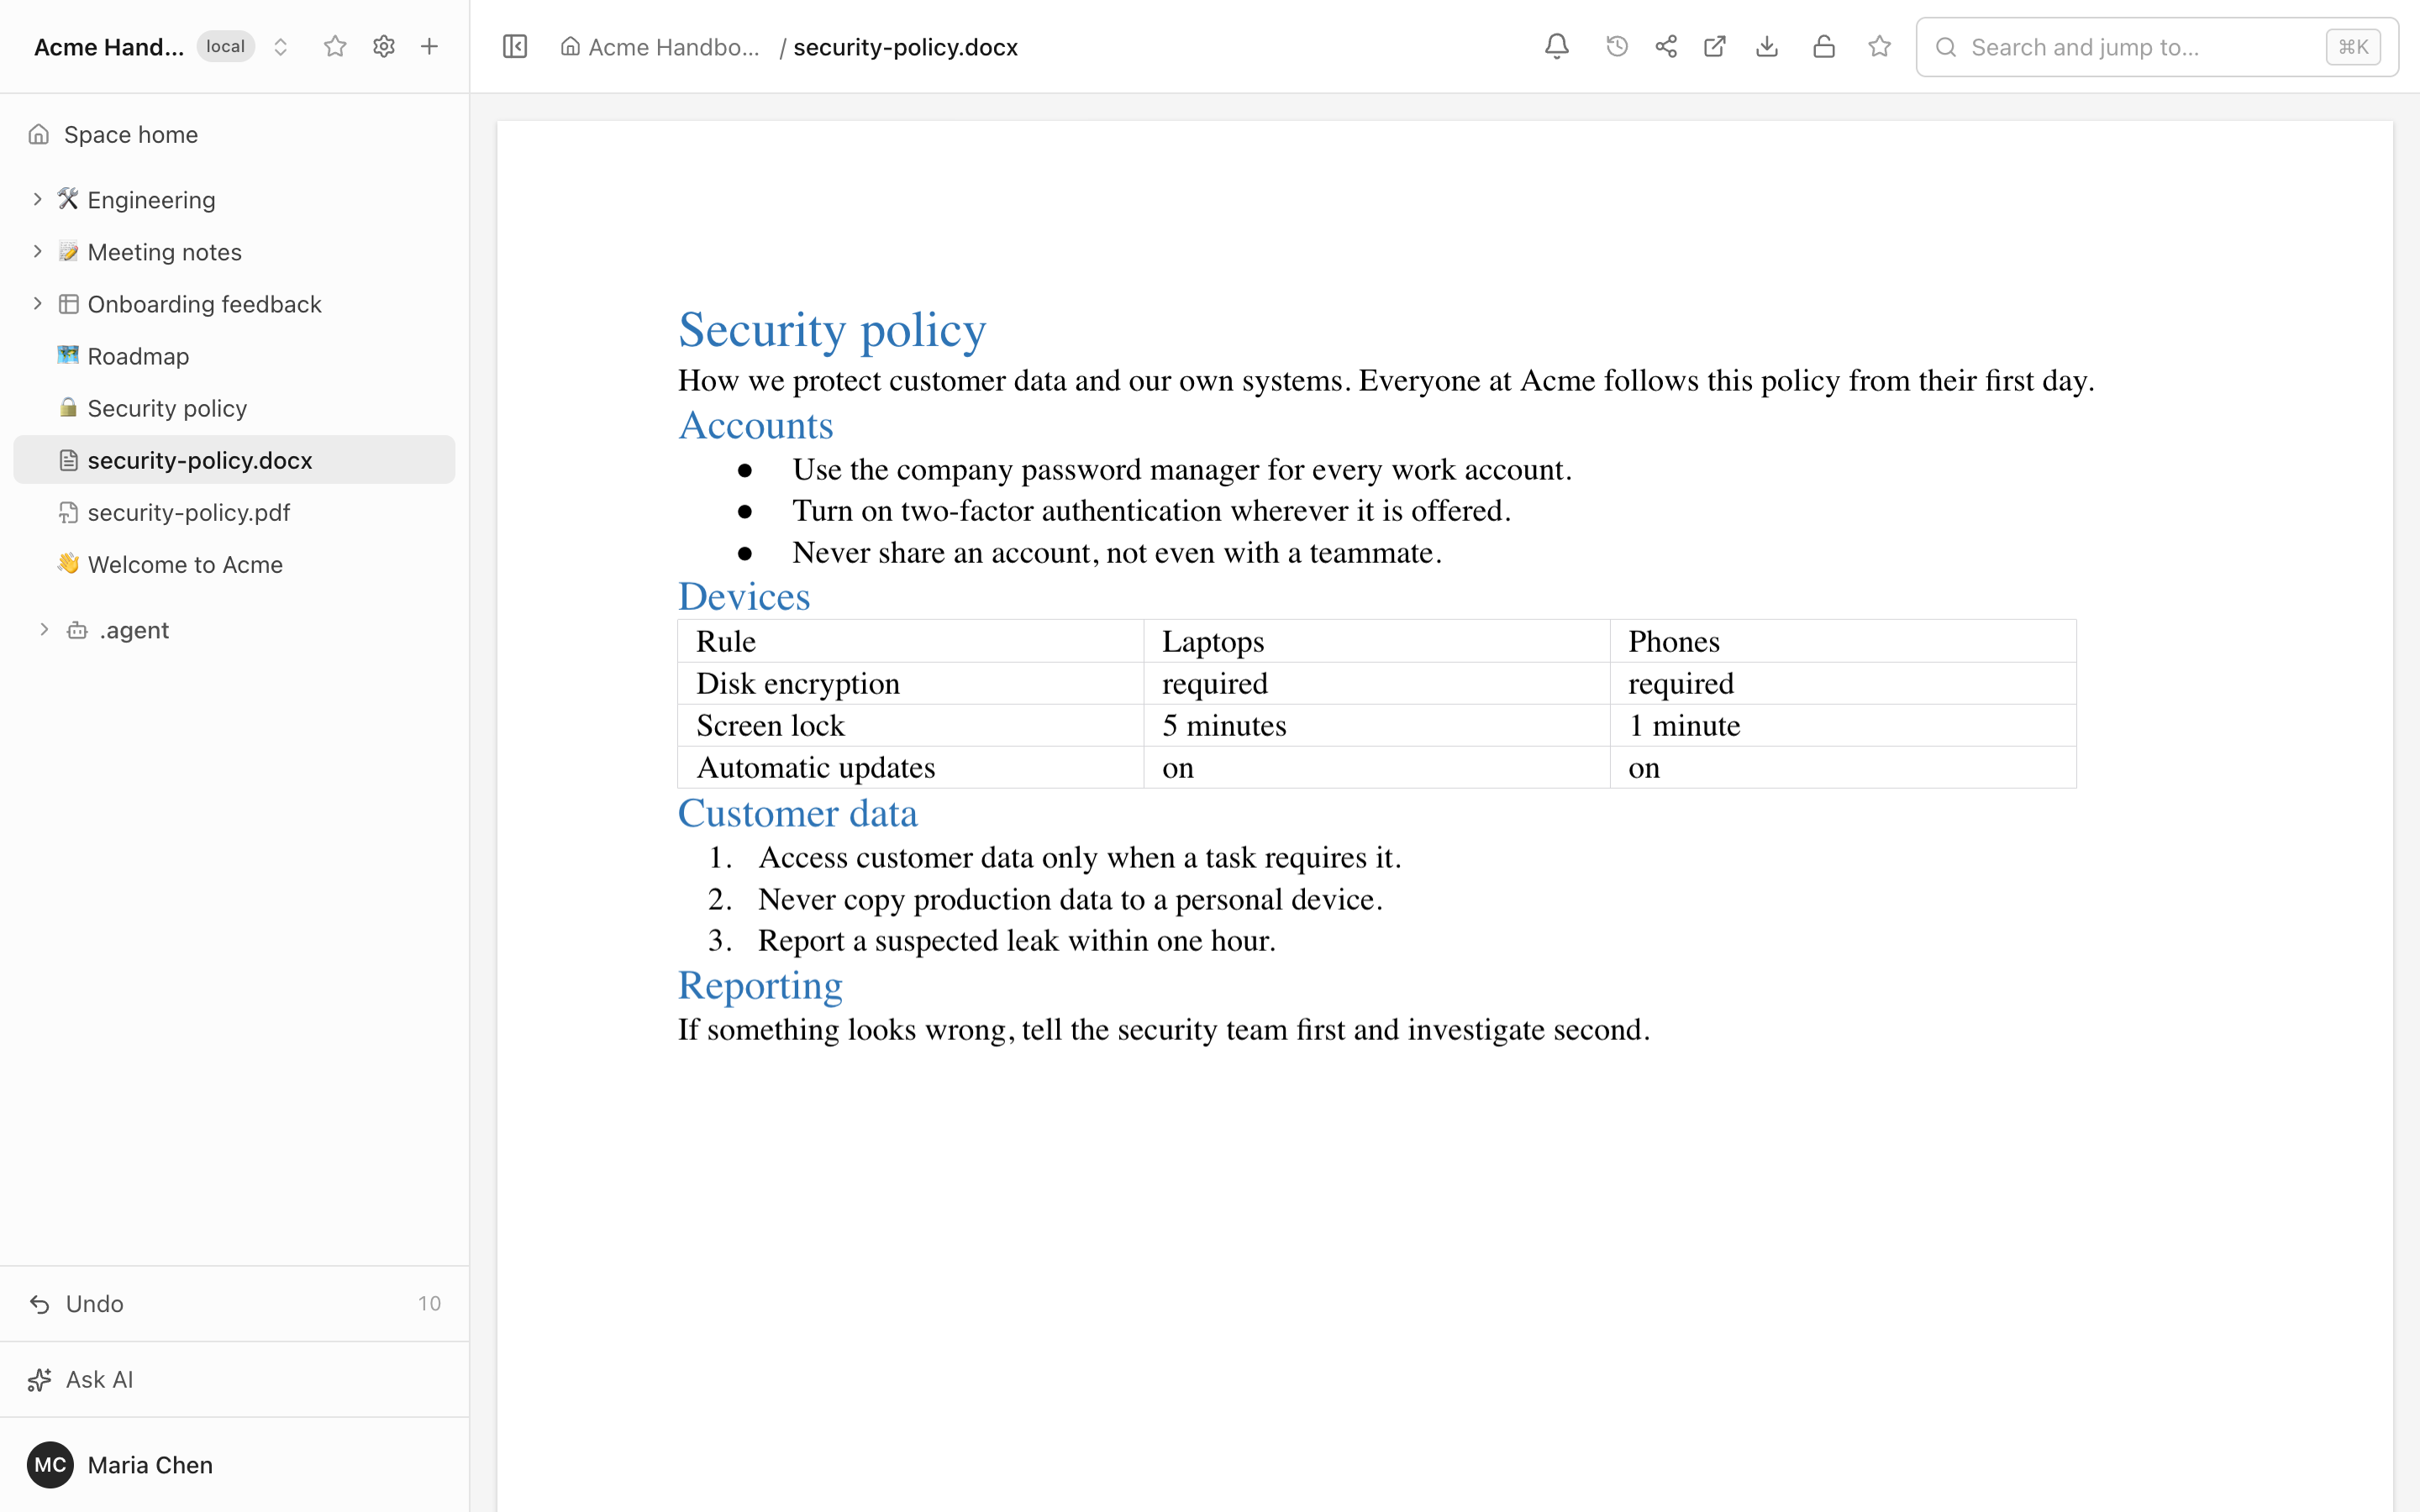Click the Engineering tools icon
The width and height of the screenshot is (2420, 1512).
(x=68, y=199)
